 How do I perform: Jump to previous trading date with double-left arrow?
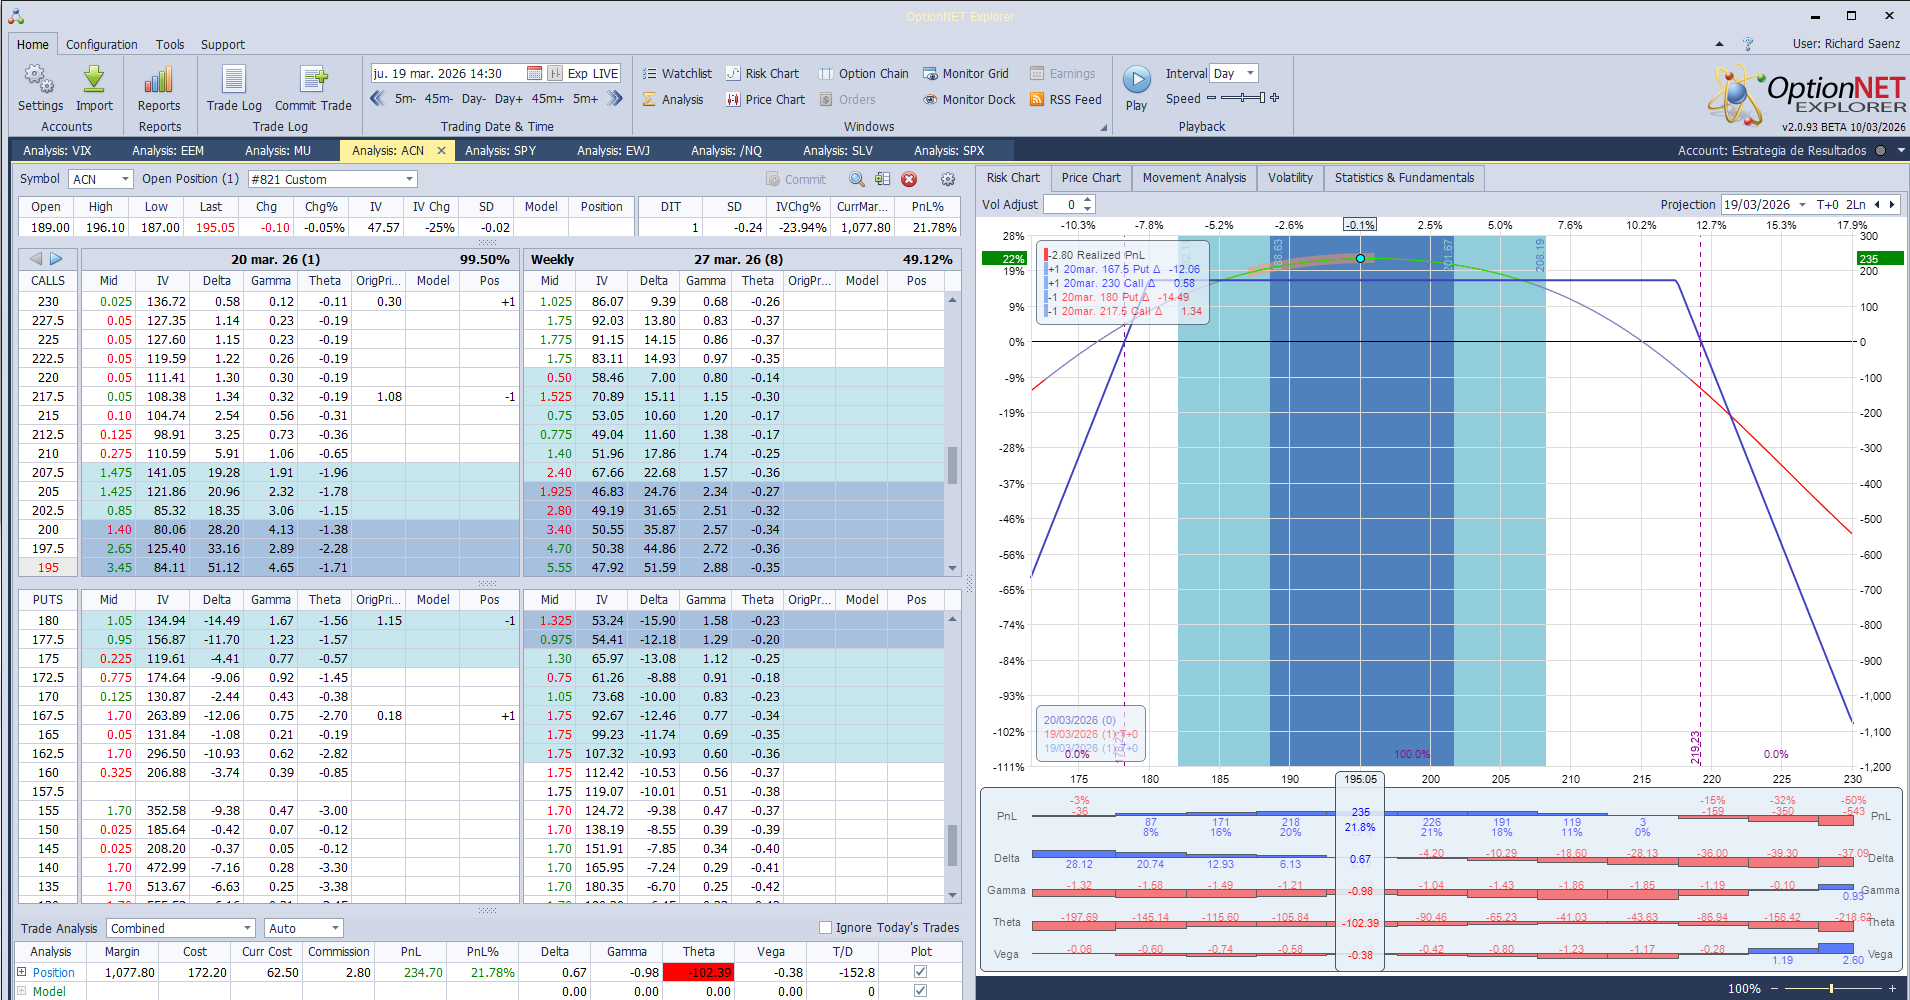tap(378, 98)
